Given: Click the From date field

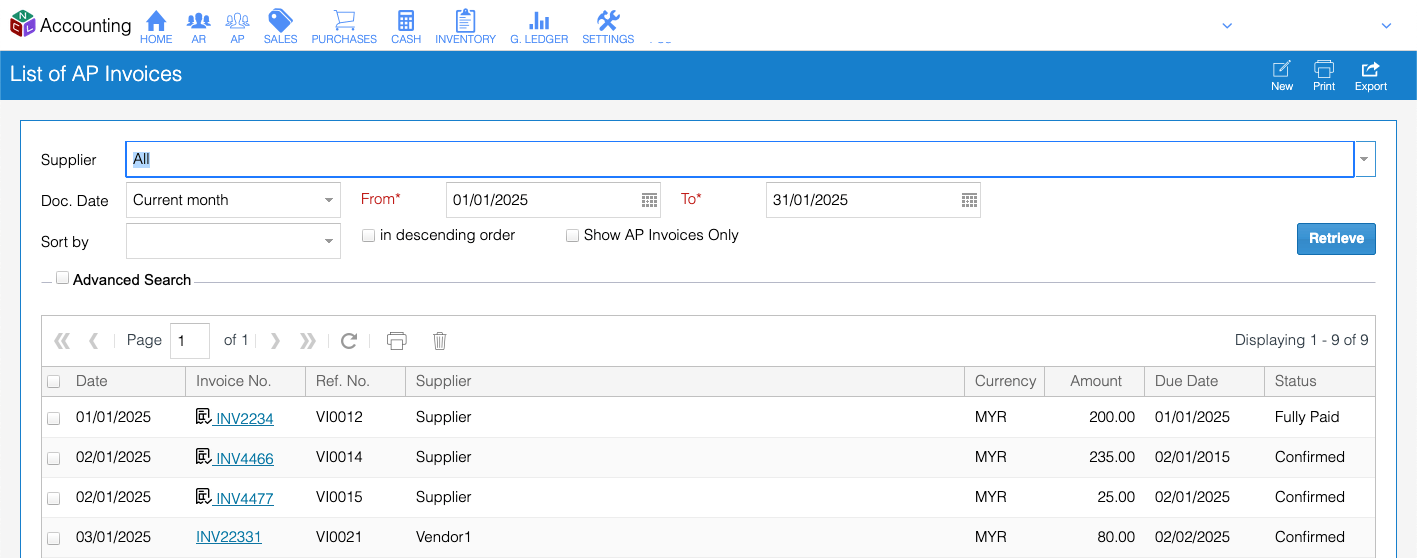Looking at the screenshot, I should [542, 200].
